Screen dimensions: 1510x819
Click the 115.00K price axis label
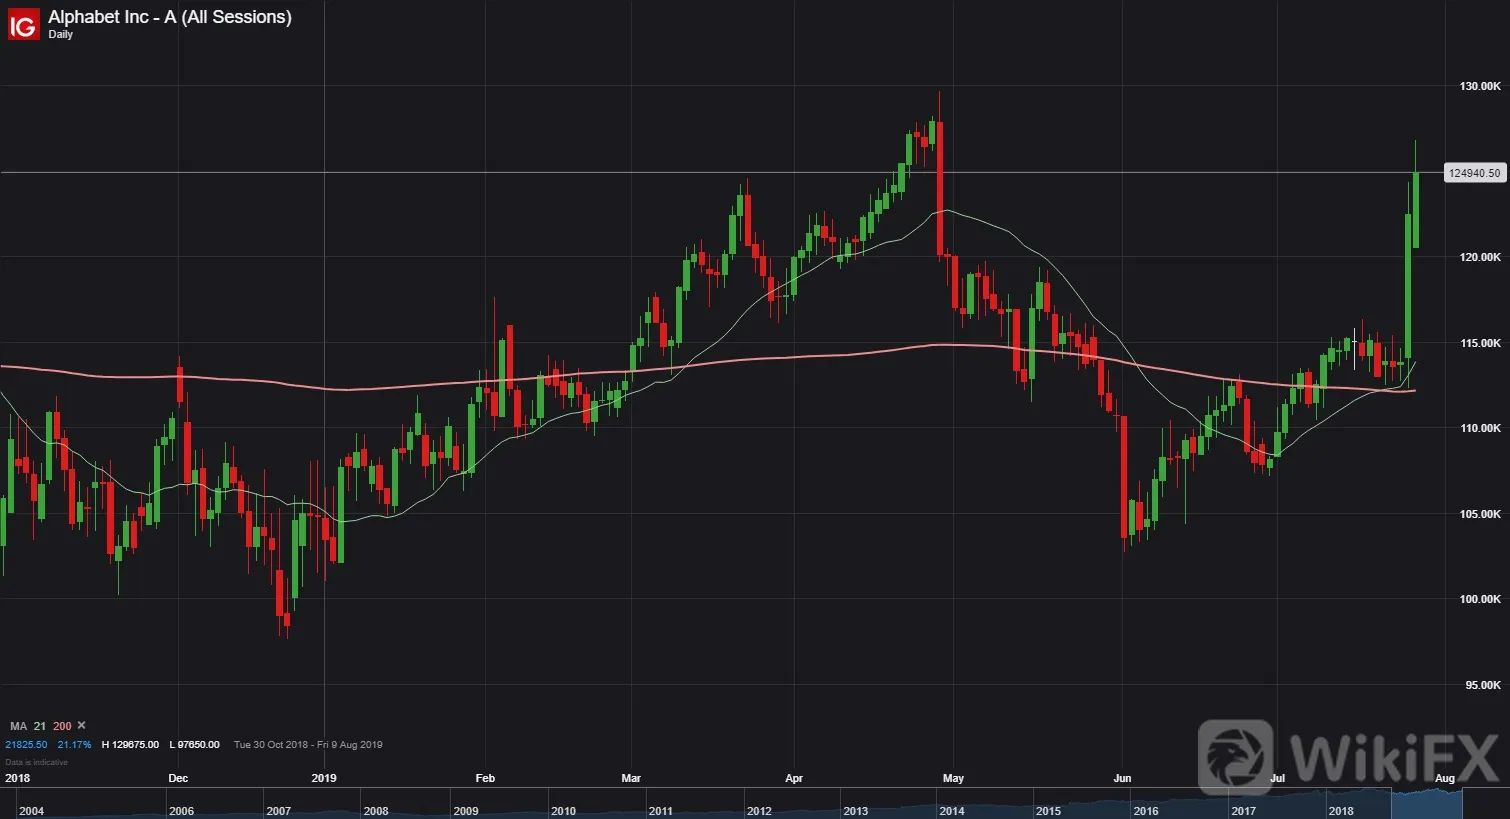(x=1480, y=343)
